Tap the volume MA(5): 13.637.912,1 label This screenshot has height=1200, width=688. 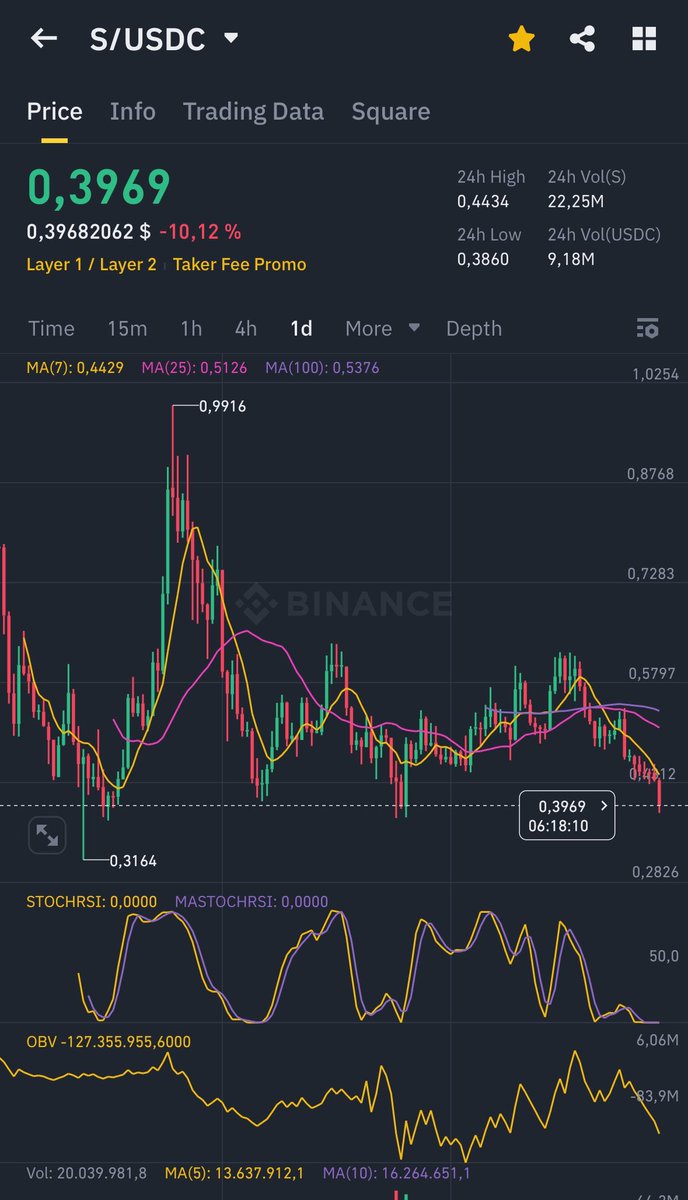(234, 1173)
